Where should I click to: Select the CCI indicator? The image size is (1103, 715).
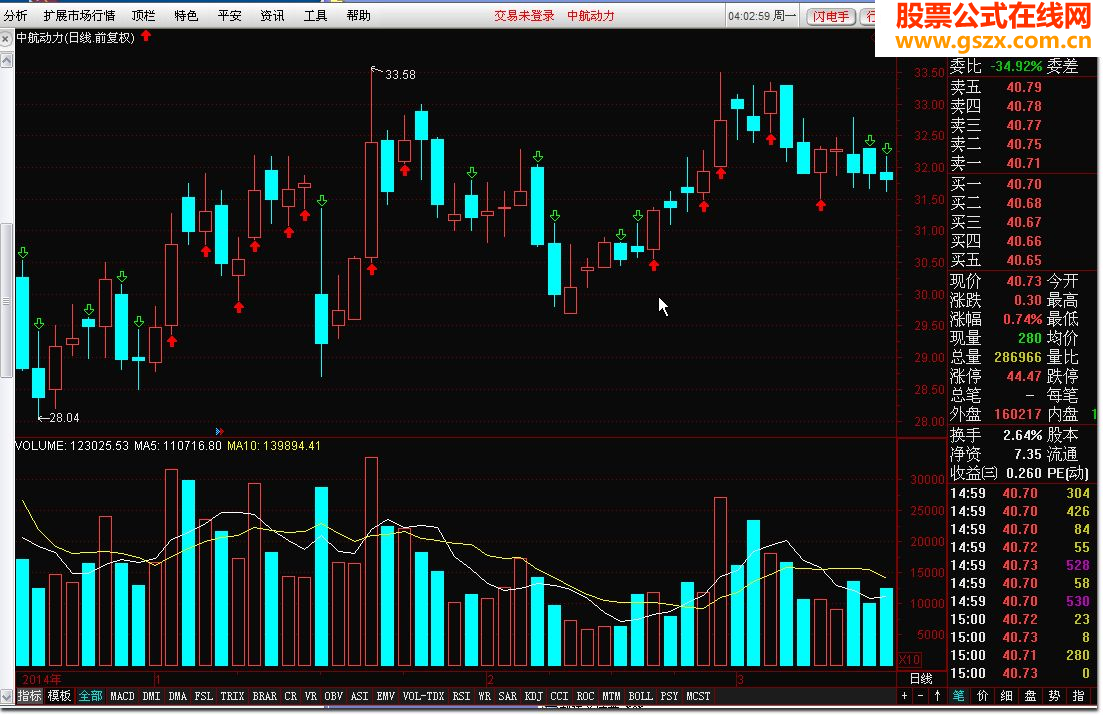[x=559, y=696]
